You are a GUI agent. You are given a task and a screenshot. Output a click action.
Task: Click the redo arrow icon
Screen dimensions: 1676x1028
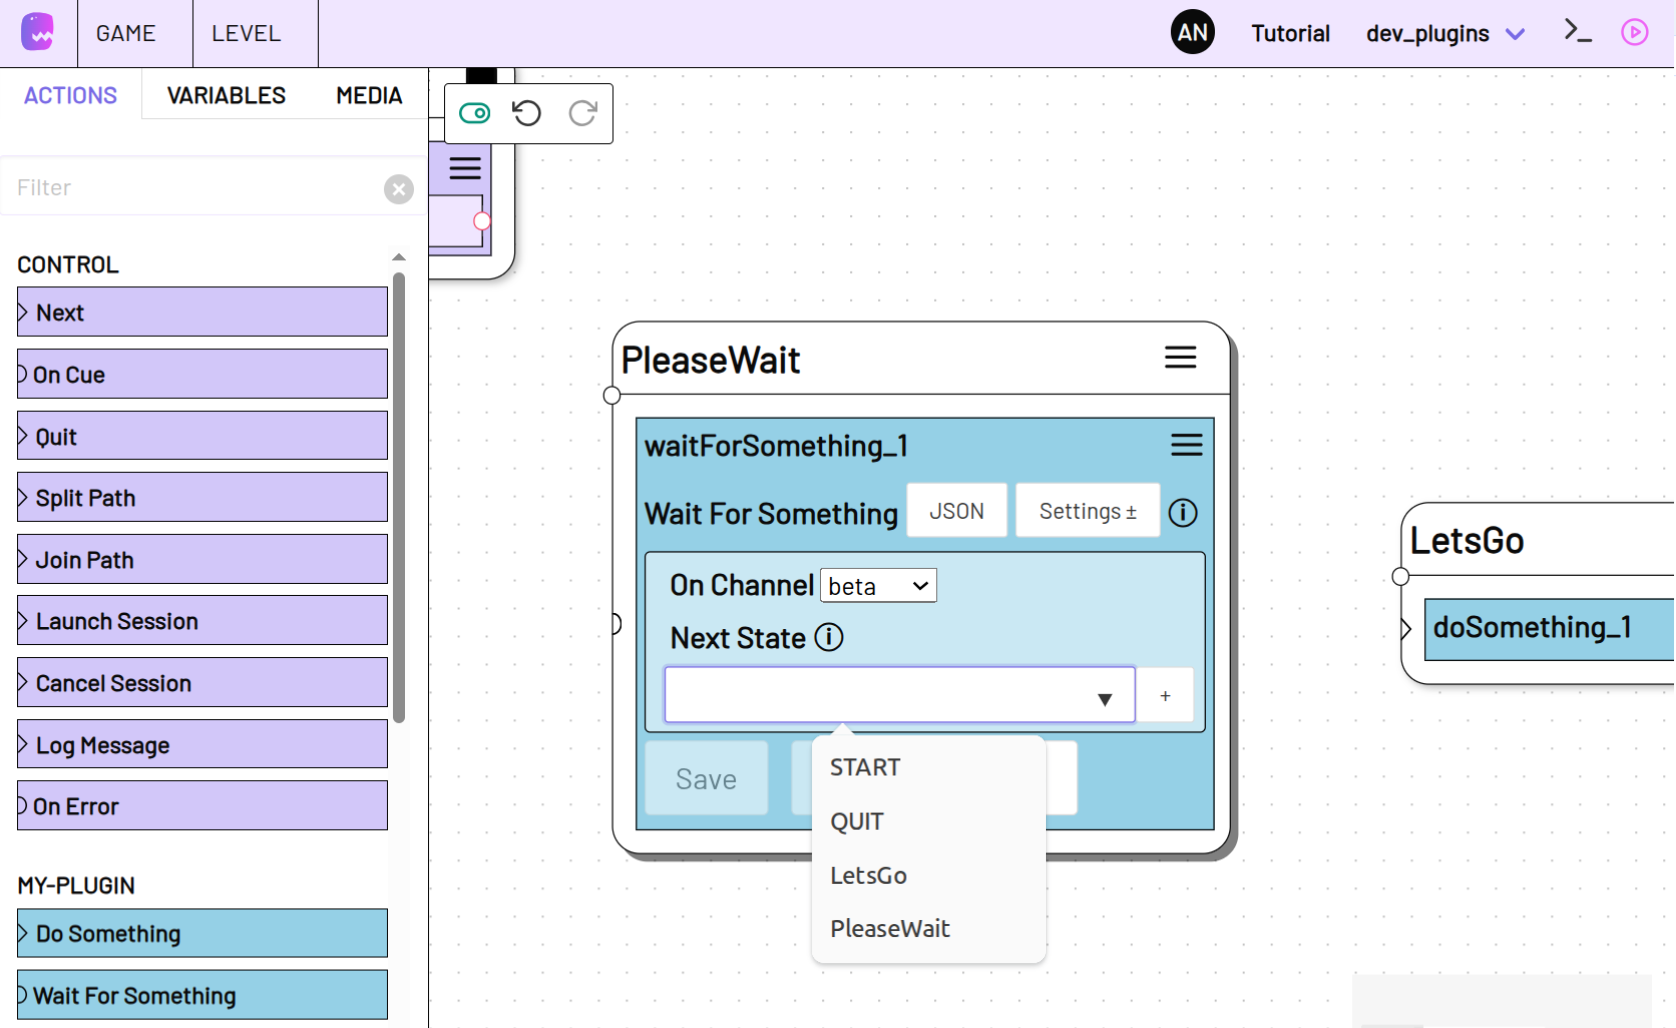pos(582,113)
